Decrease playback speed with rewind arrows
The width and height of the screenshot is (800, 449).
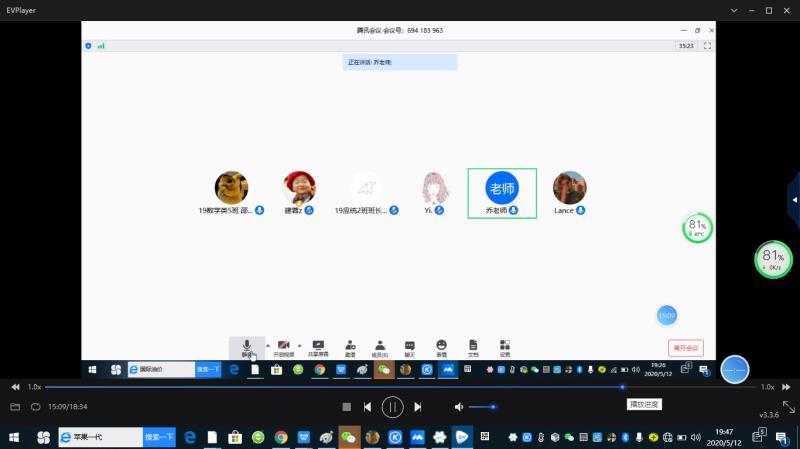[x=15, y=387]
